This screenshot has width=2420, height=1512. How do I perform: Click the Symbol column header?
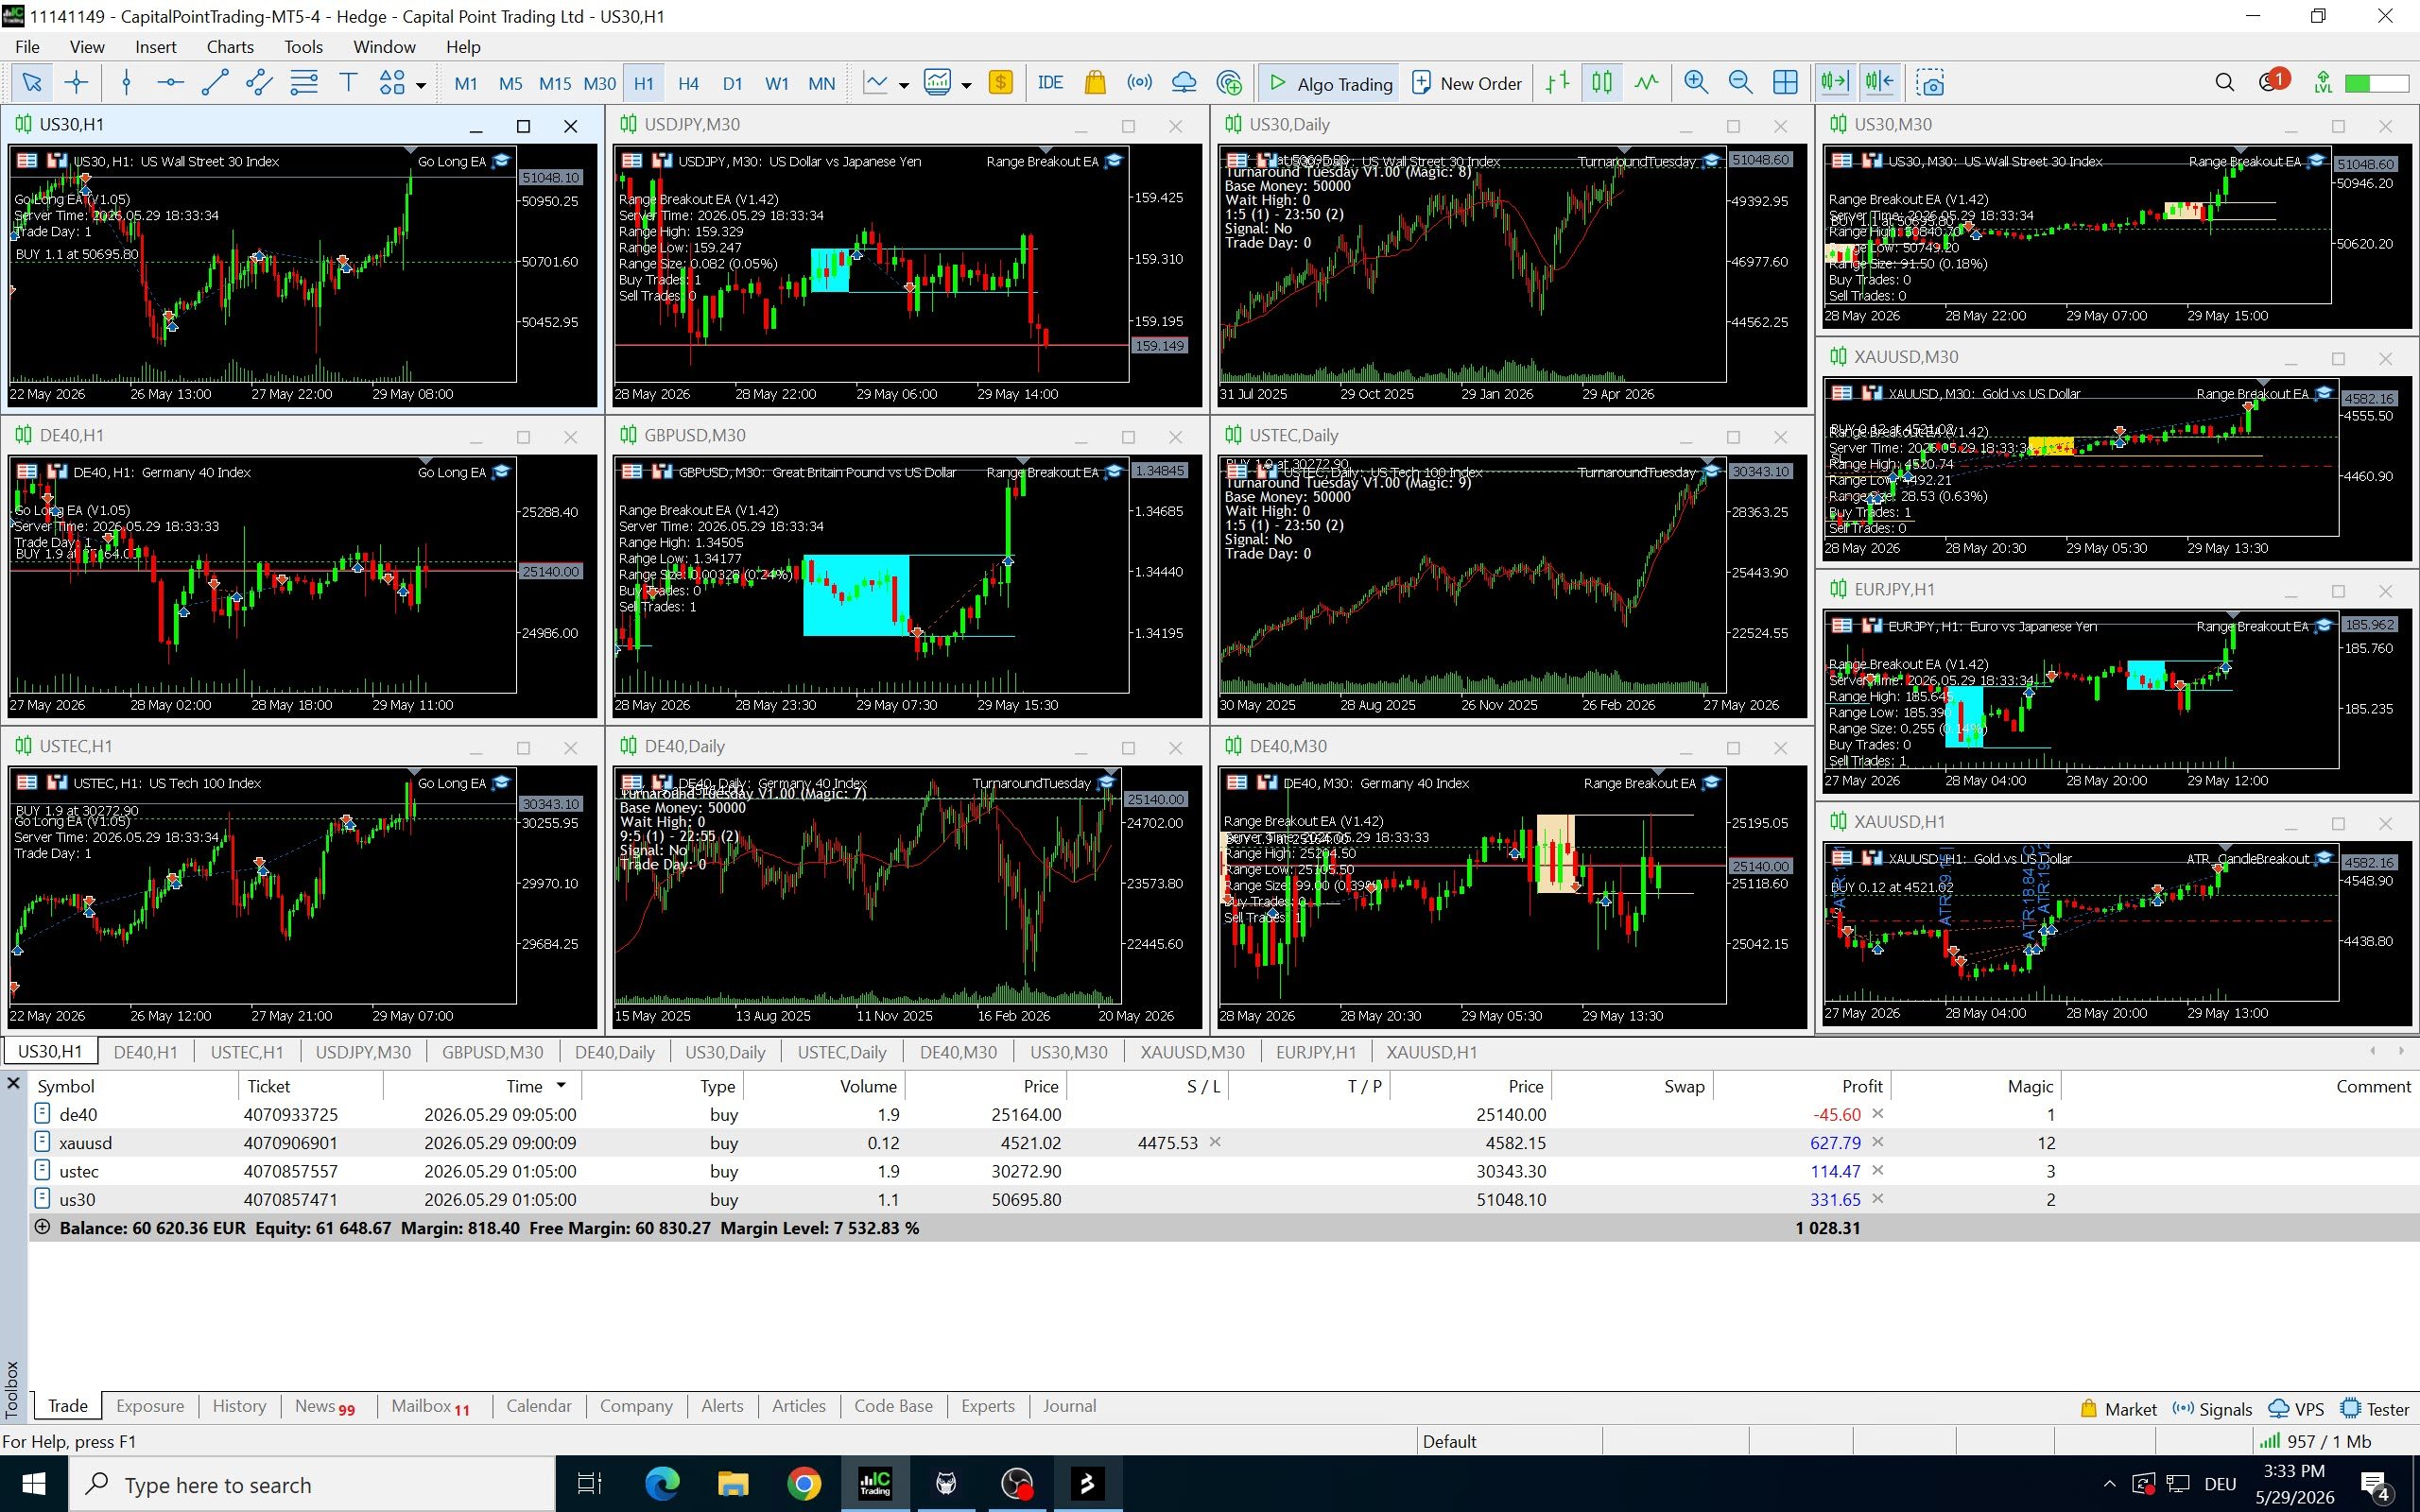pos(66,1086)
